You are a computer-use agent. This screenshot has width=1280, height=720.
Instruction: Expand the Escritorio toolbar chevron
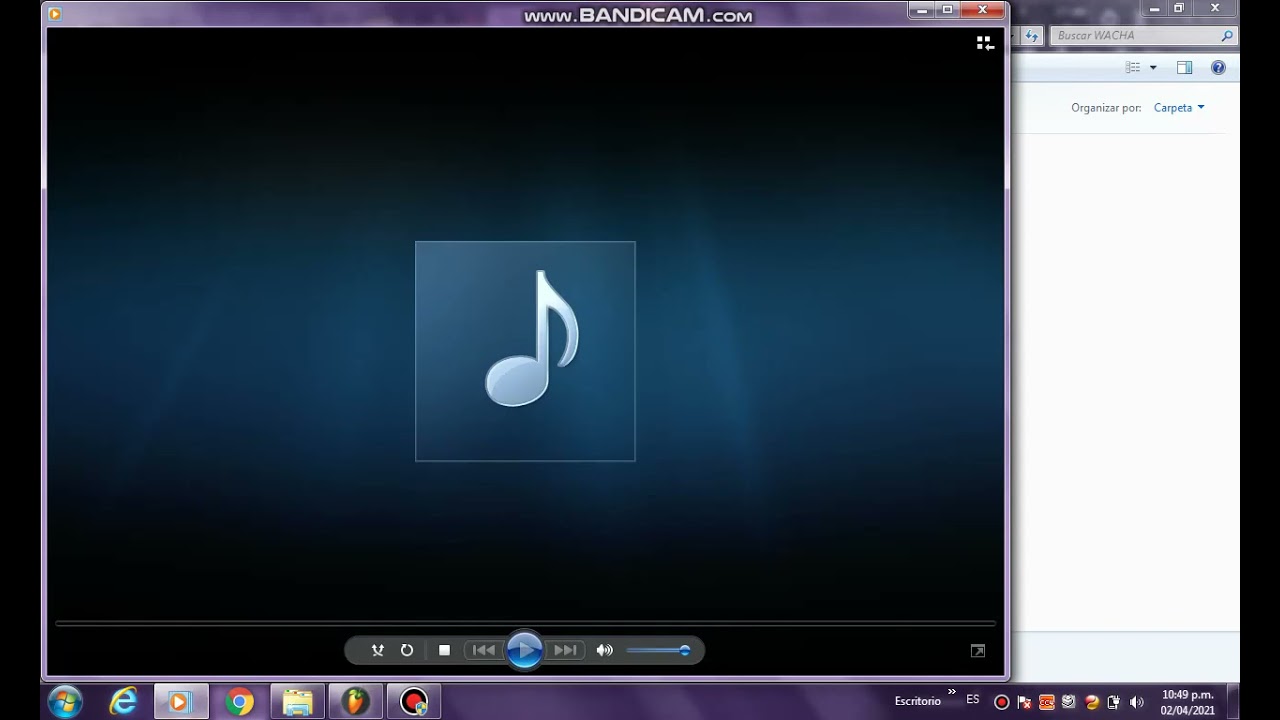[x=951, y=692]
